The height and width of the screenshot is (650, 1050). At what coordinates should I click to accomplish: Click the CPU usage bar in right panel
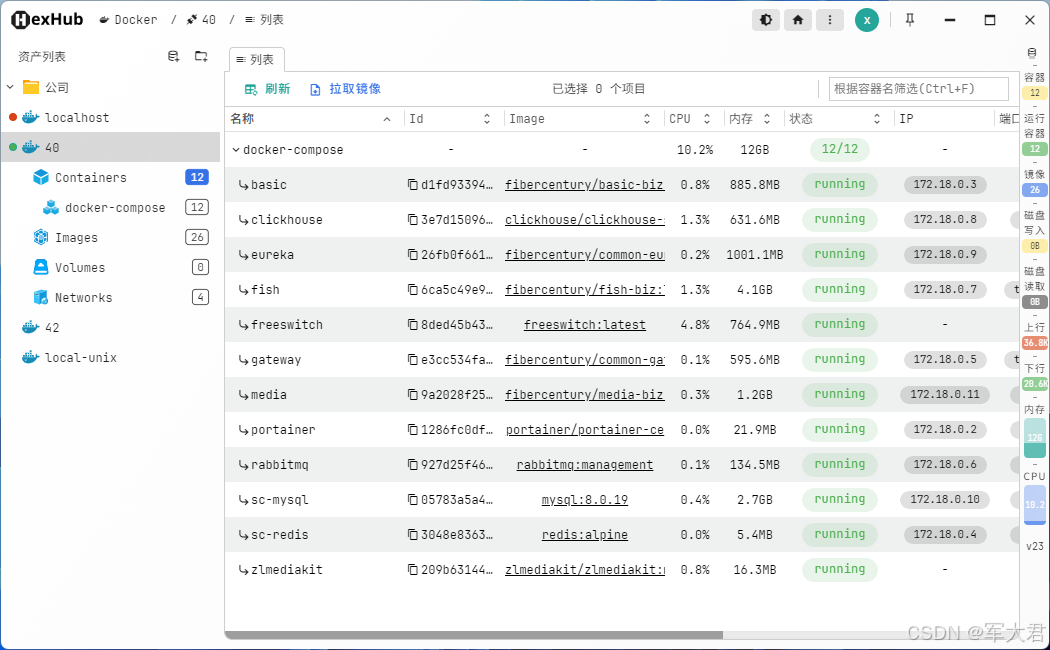point(1035,505)
